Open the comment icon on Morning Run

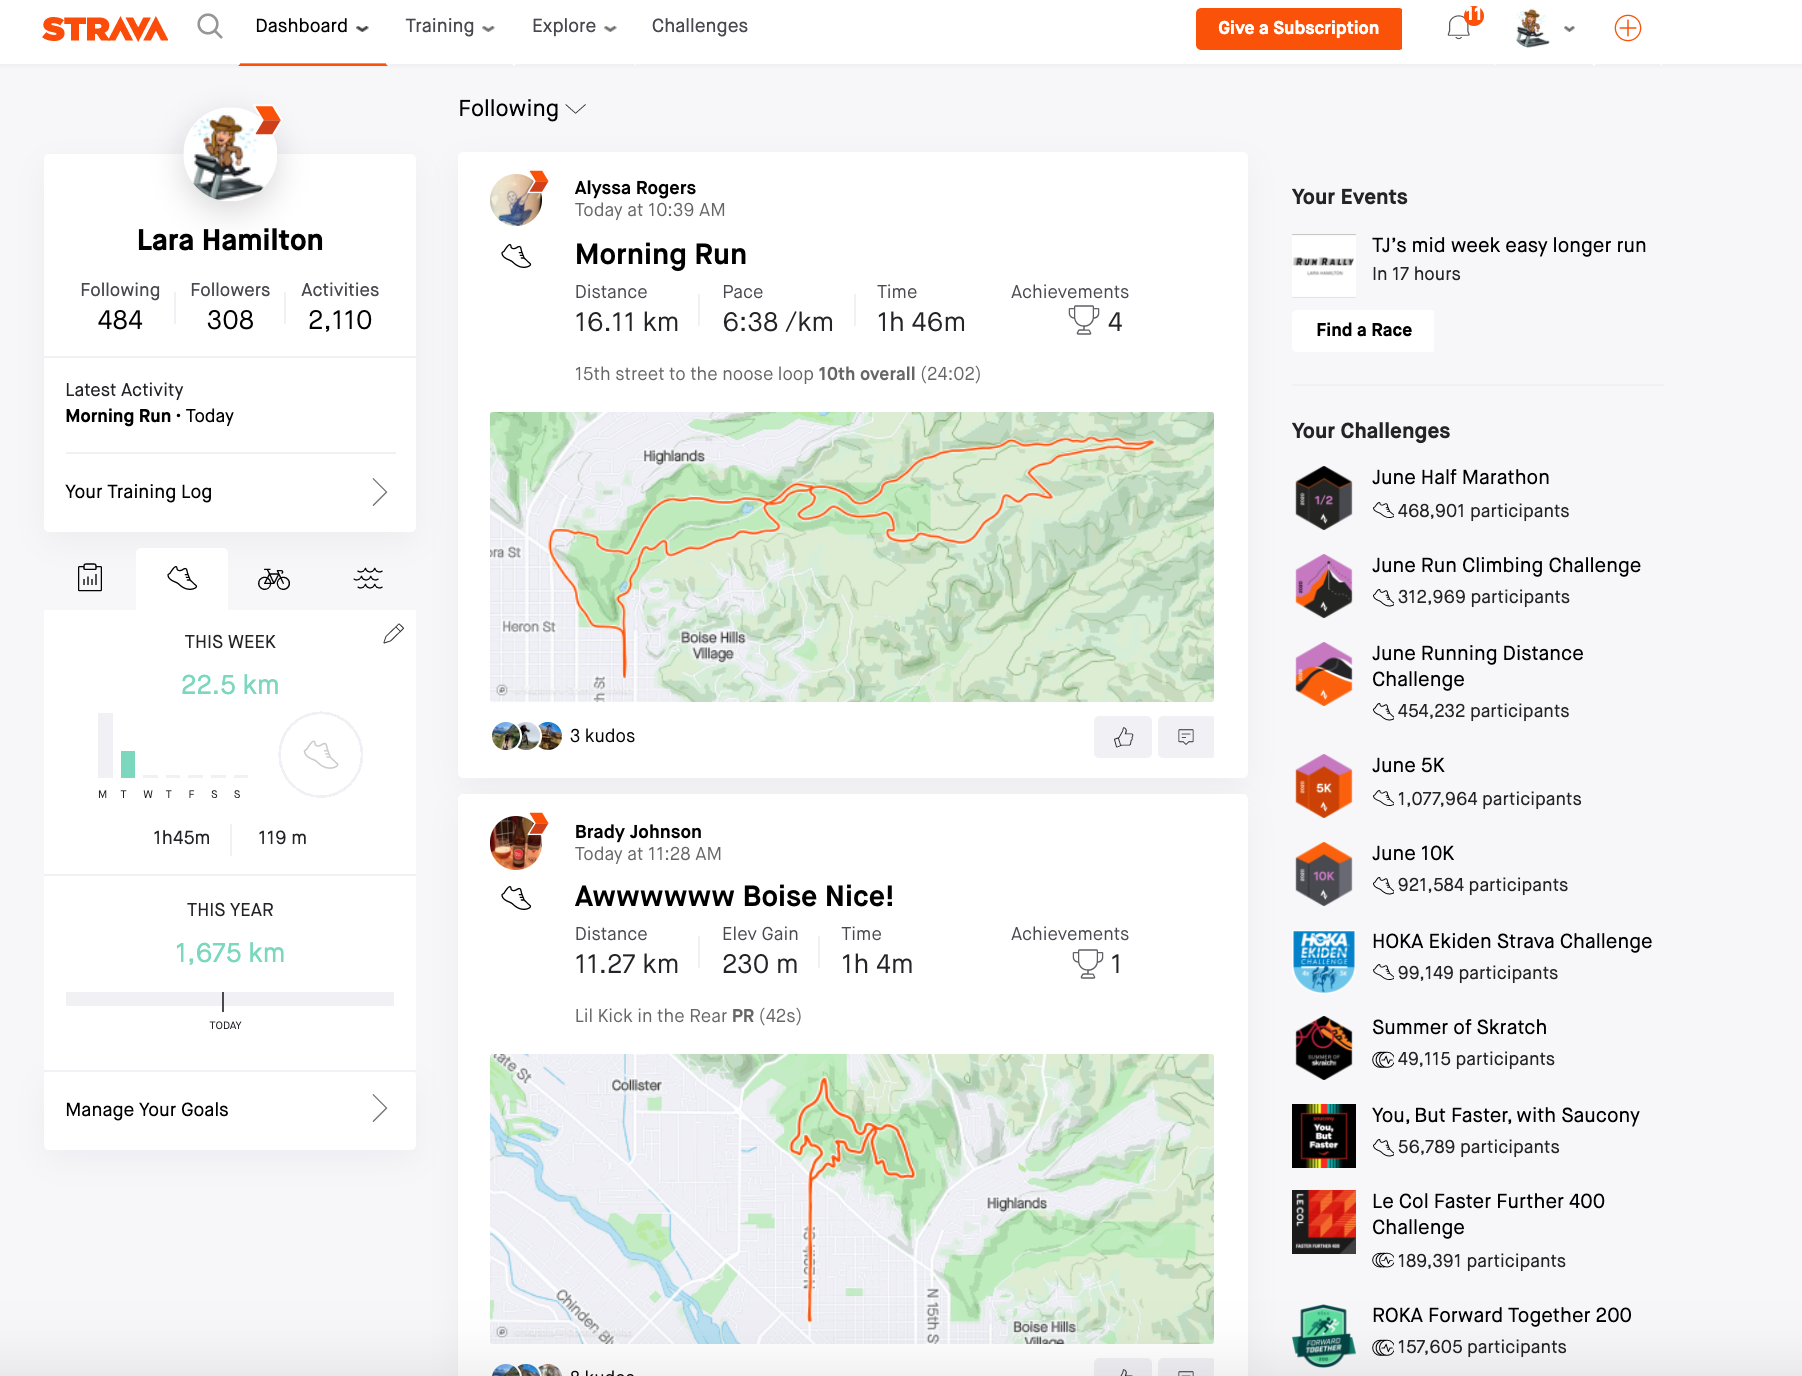coord(1186,737)
